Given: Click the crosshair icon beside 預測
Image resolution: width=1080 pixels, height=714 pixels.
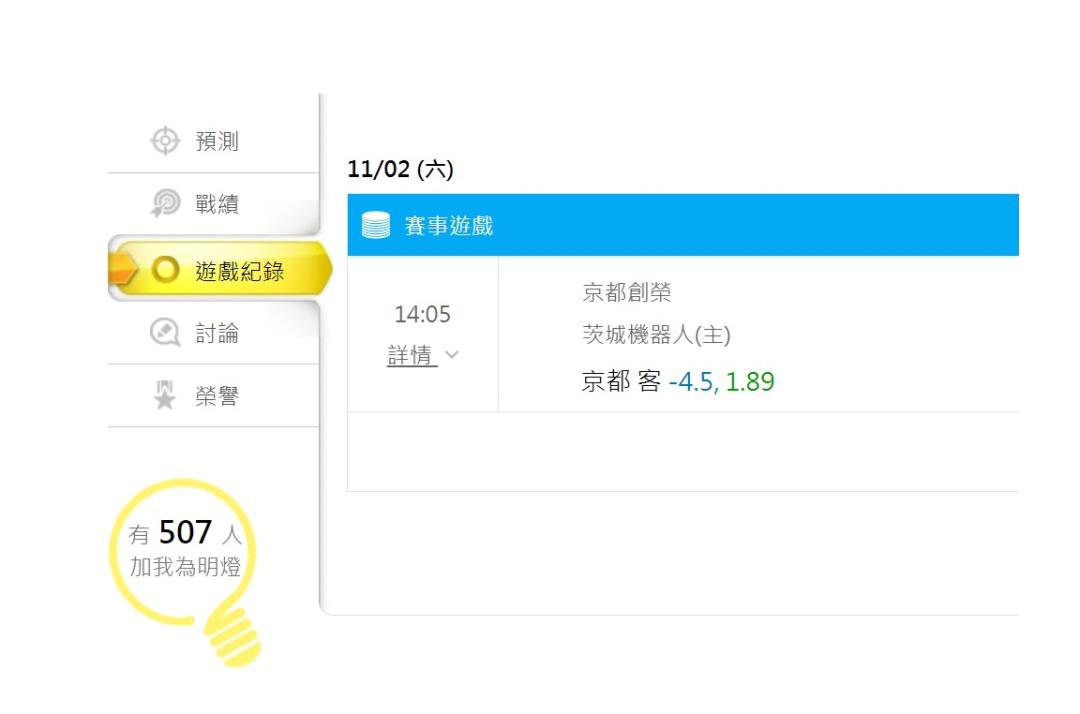Looking at the screenshot, I should click(x=165, y=140).
